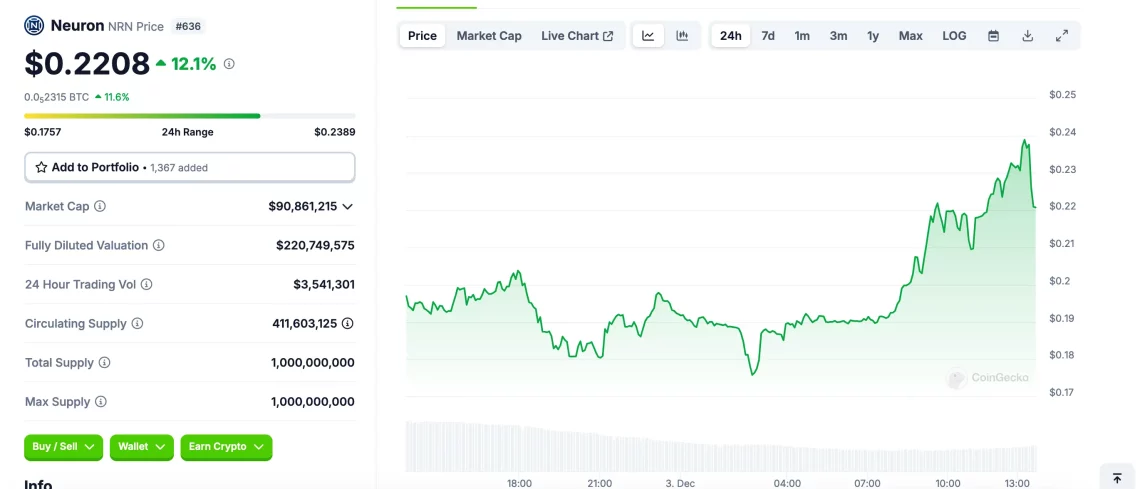This screenshot has width=1140, height=489.
Task: Expand the Market Cap value chevron
Action: point(347,207)
